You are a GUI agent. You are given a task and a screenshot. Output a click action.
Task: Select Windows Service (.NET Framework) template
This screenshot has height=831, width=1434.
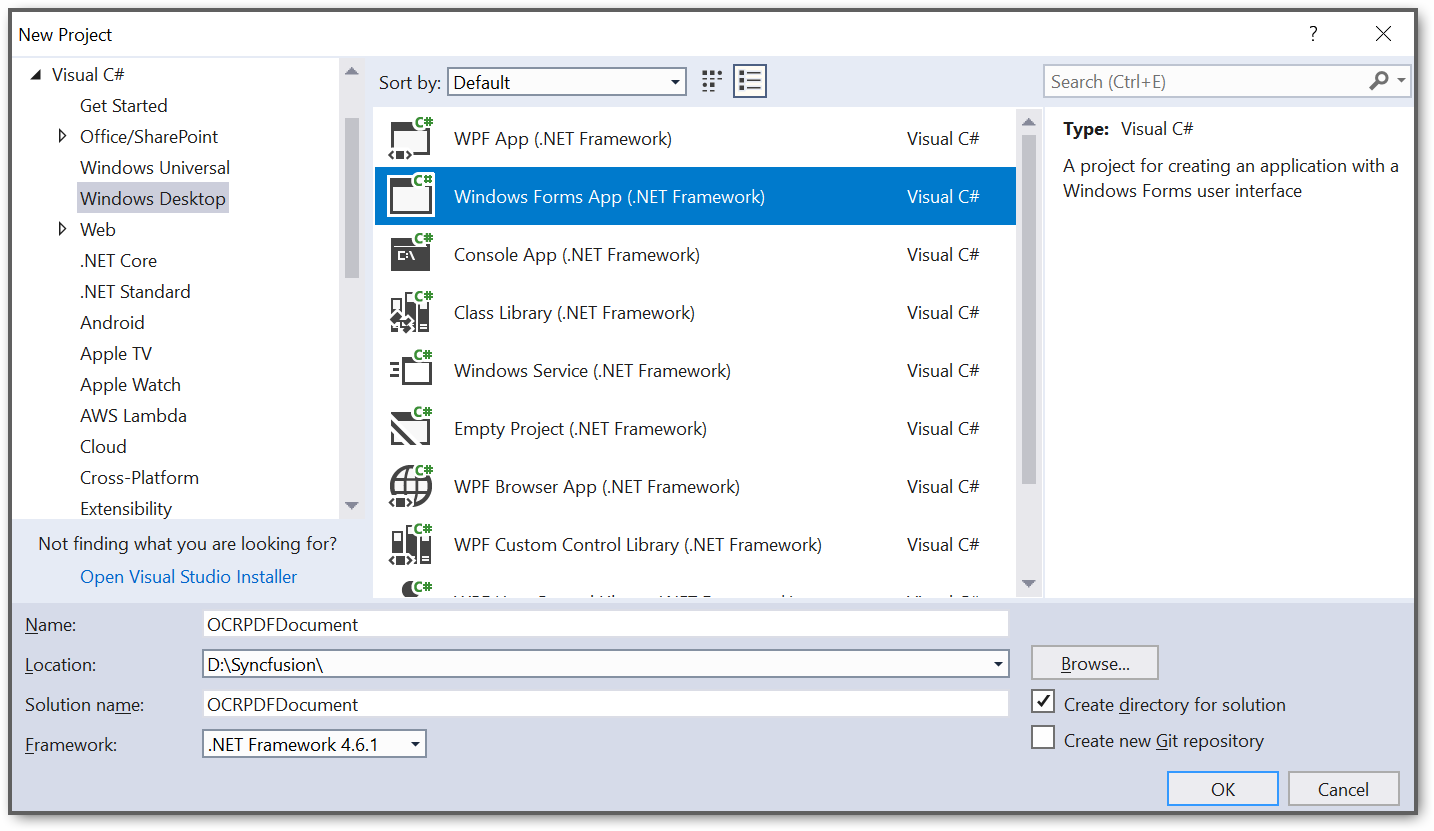pos(695,370)
